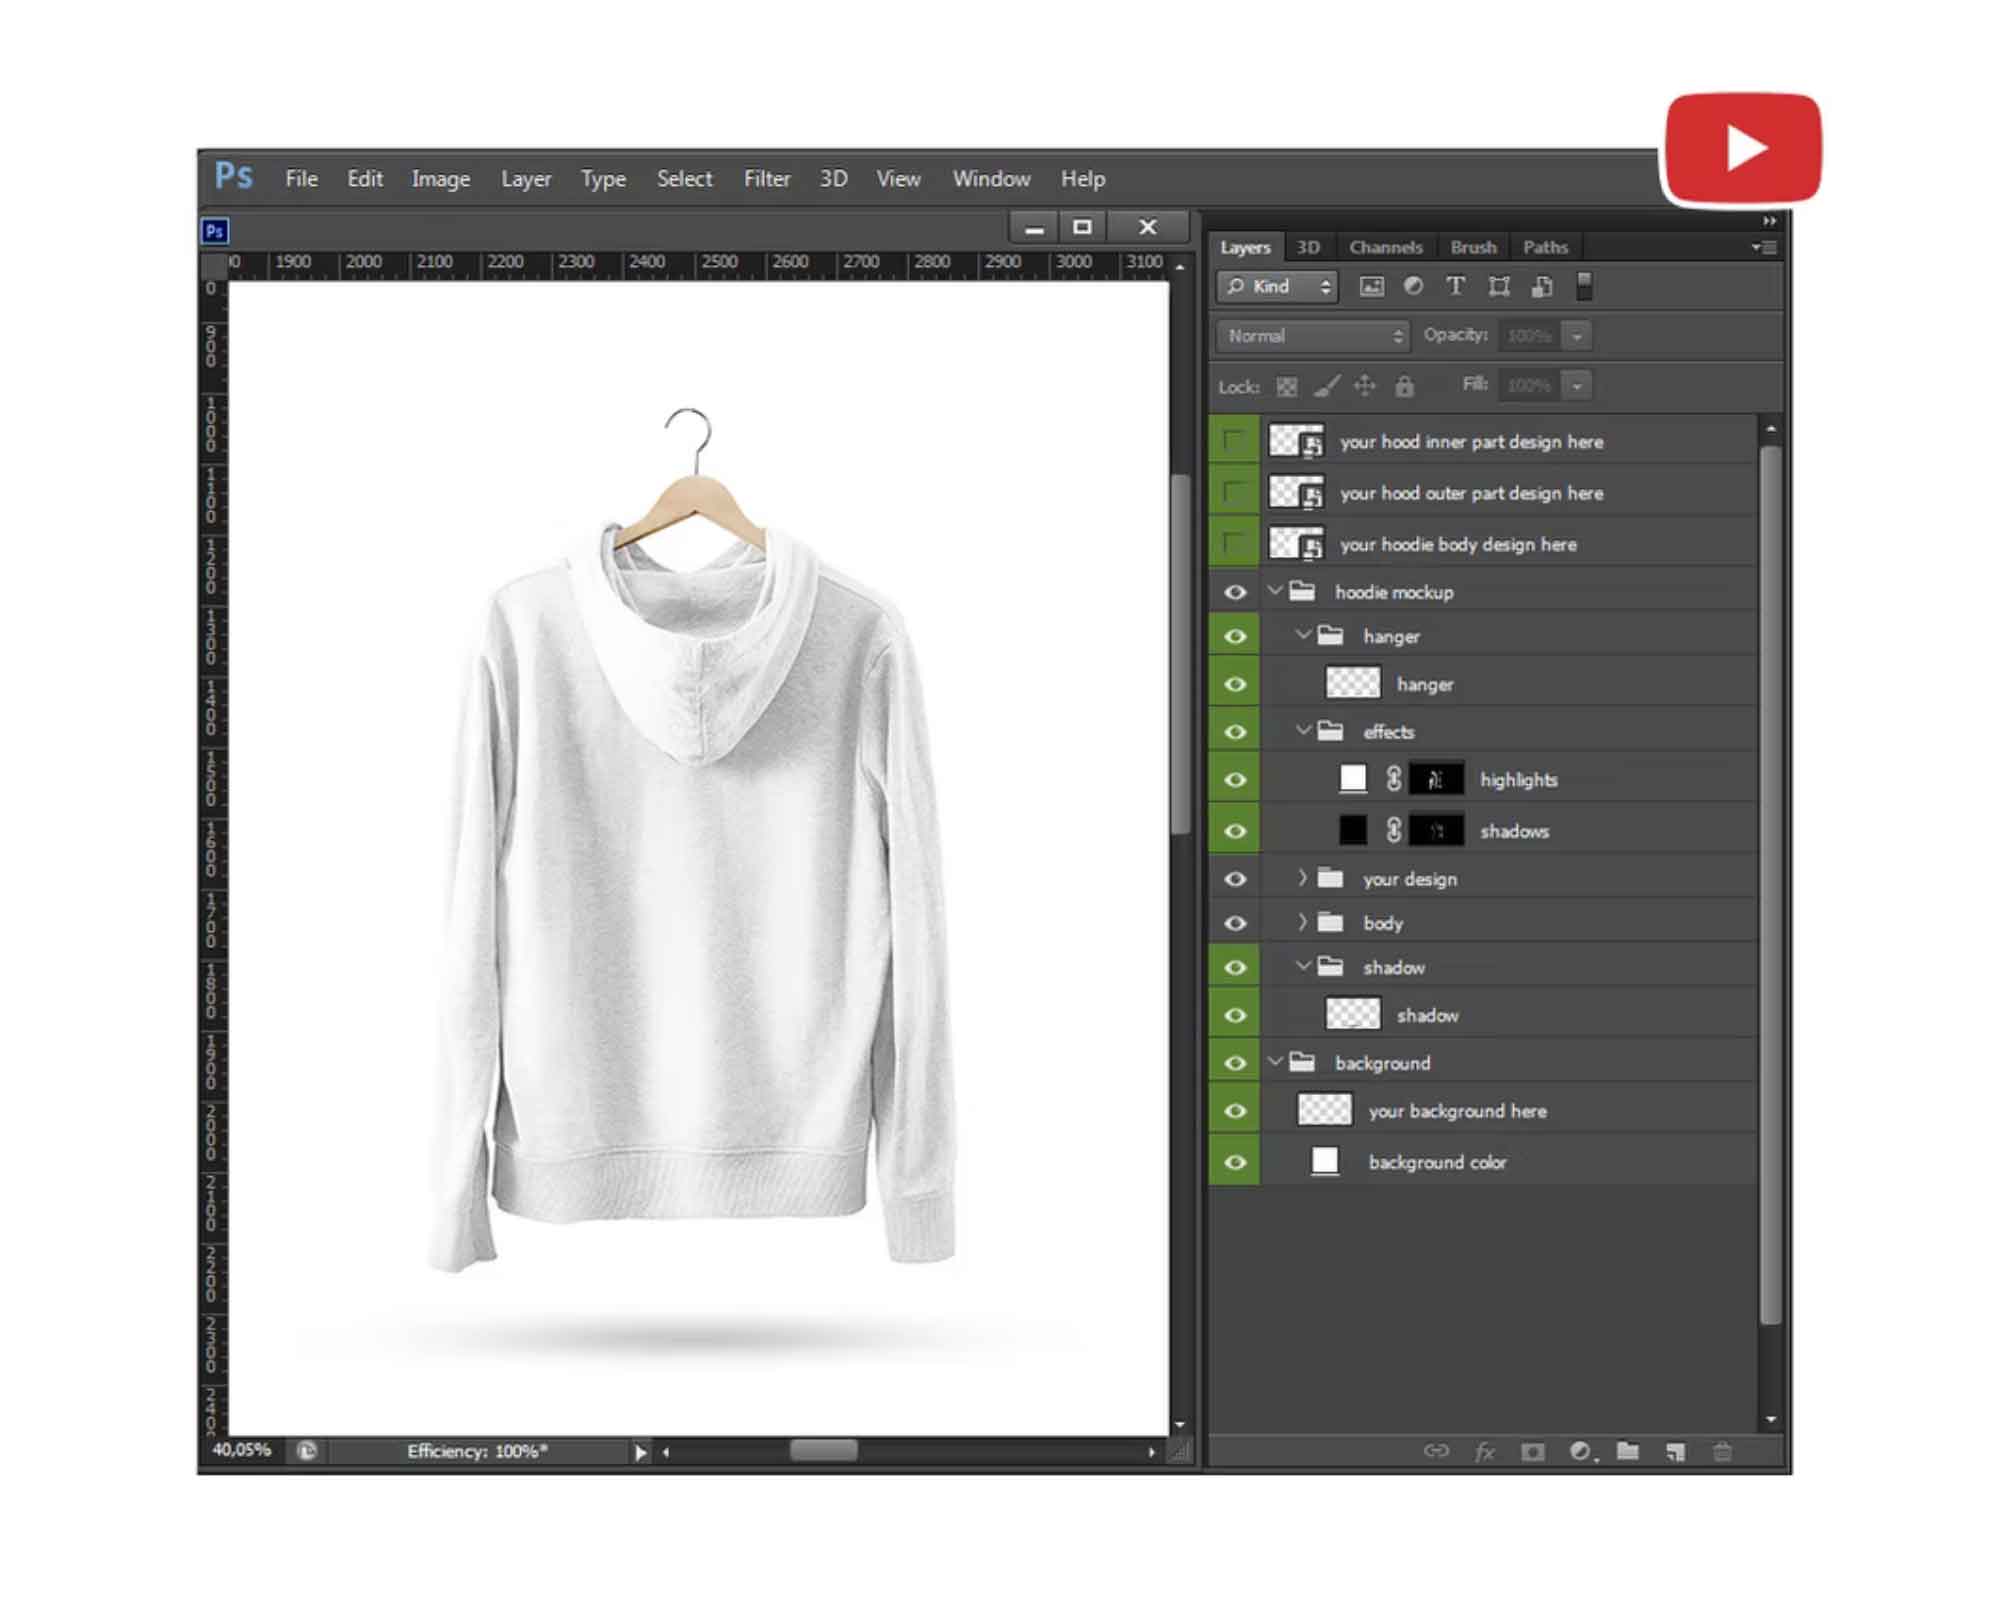Screen dimensions: 2000x1600
Task: Hide the your design group
Action: click(x=1235, y=879)
